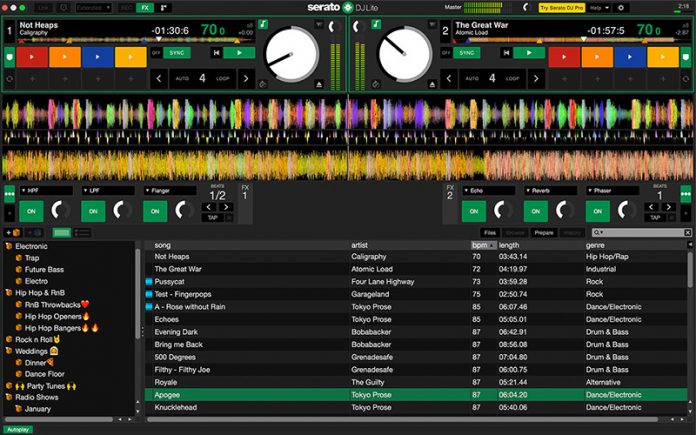Click the Try Serato DJ Pro button
The height and width of the screenshot is (435, 696).
click(563, 7)
